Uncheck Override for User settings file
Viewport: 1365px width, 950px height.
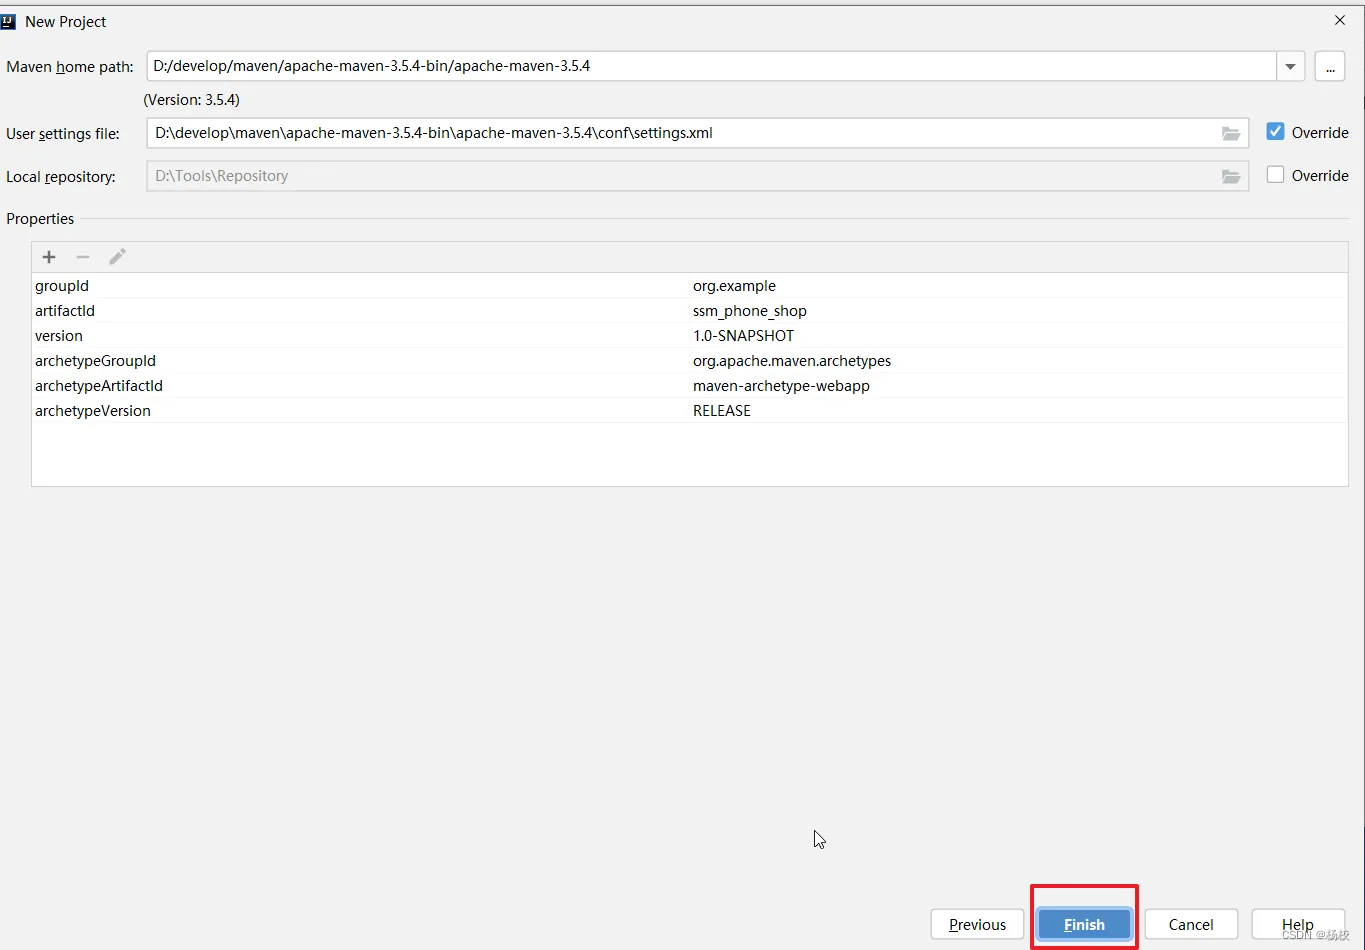point(1275,132)
